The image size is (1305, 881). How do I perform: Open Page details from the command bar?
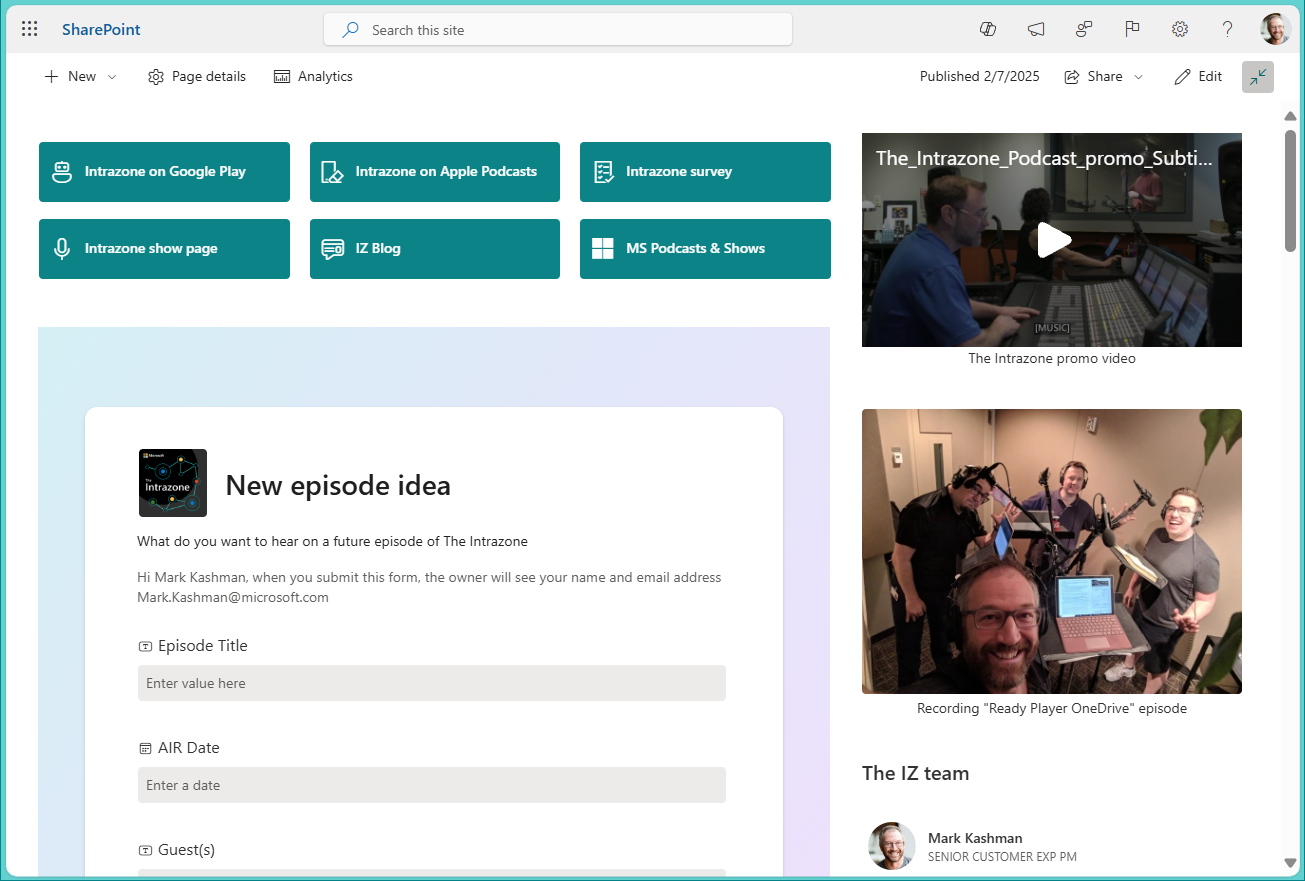(196, 76)
